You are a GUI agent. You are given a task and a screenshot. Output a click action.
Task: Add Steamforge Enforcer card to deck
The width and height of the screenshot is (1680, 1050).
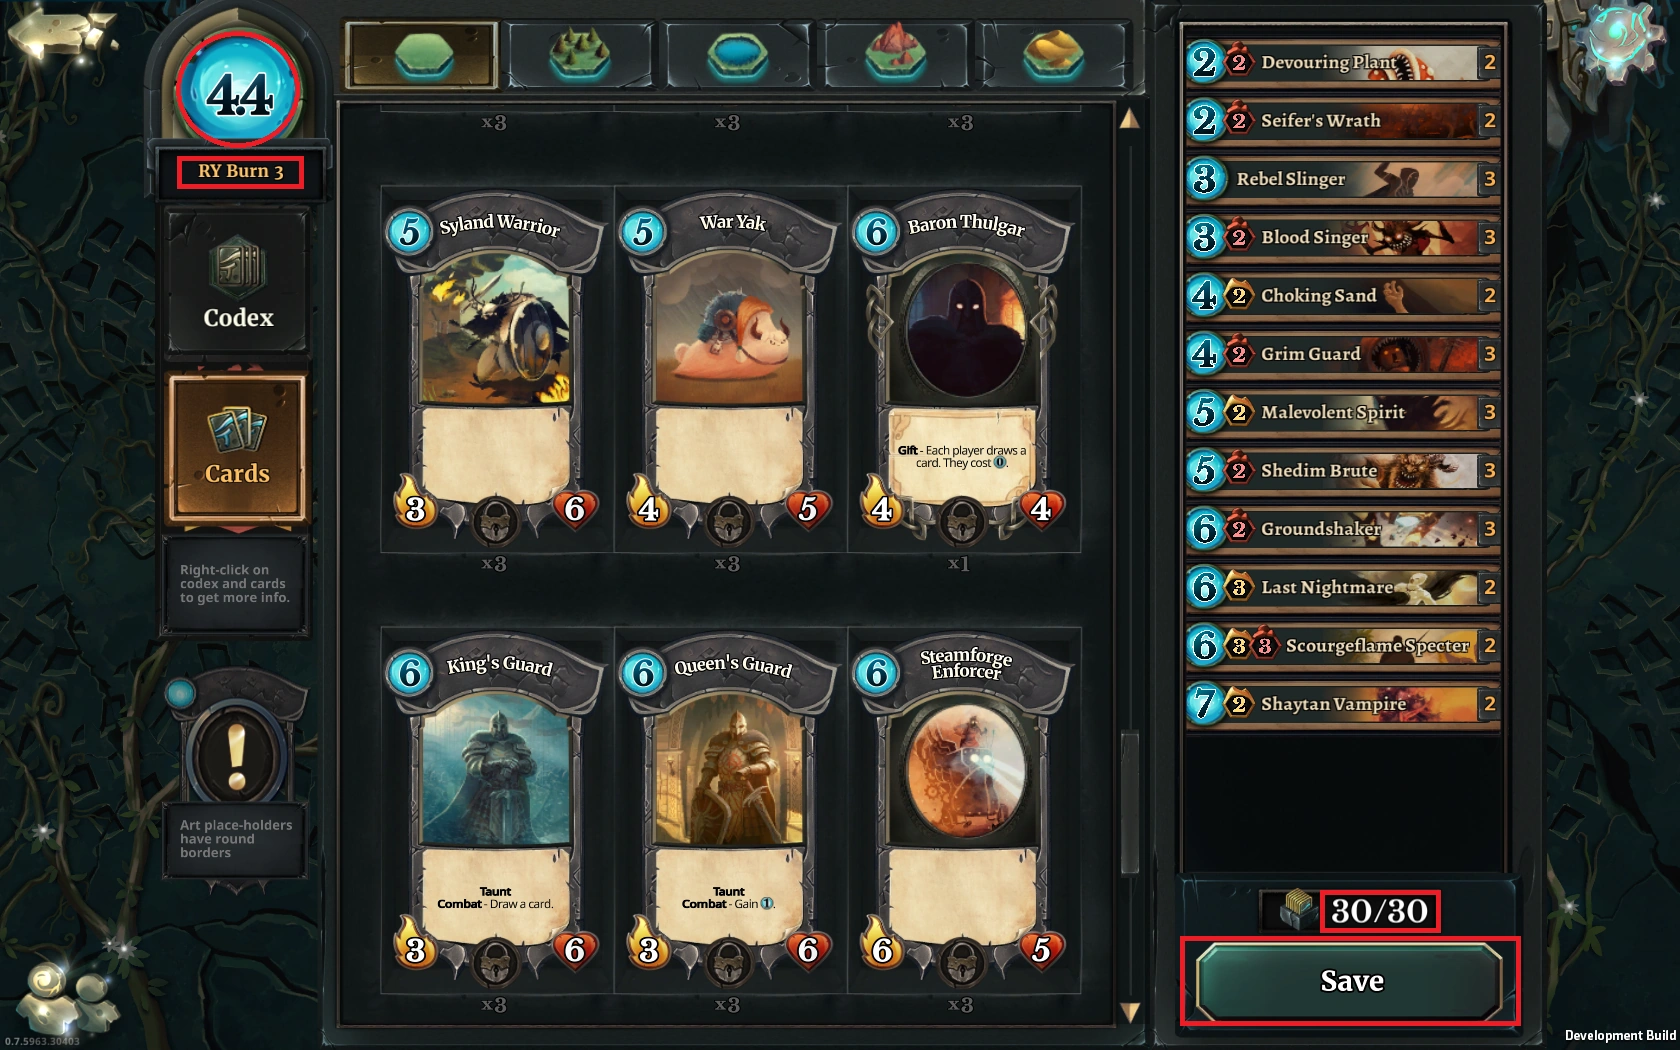964,811
